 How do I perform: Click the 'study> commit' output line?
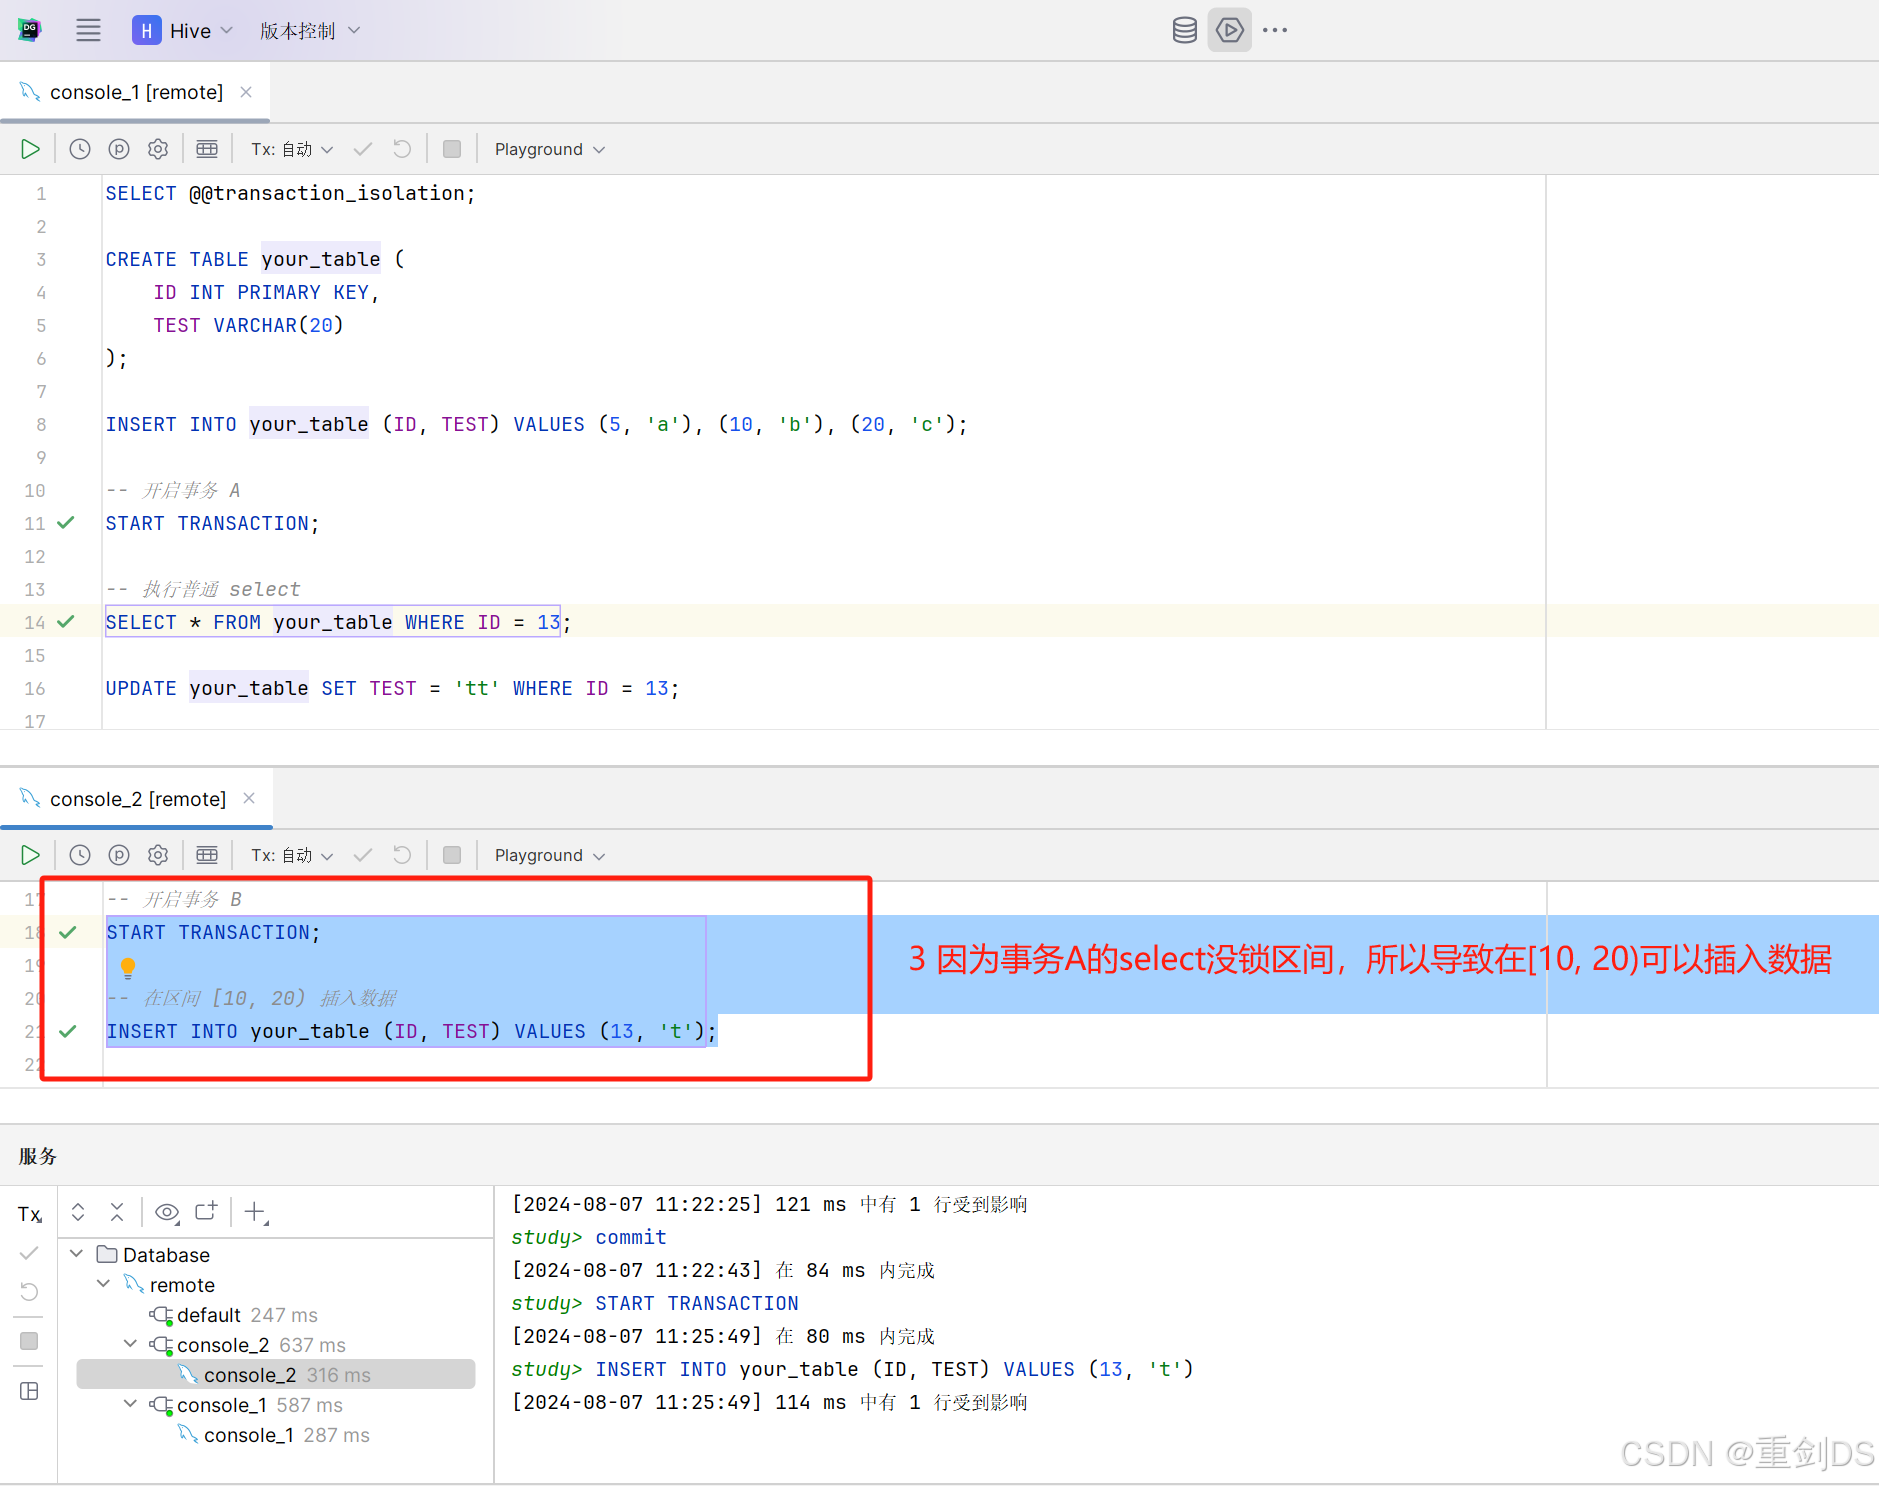pos(589,1237)
